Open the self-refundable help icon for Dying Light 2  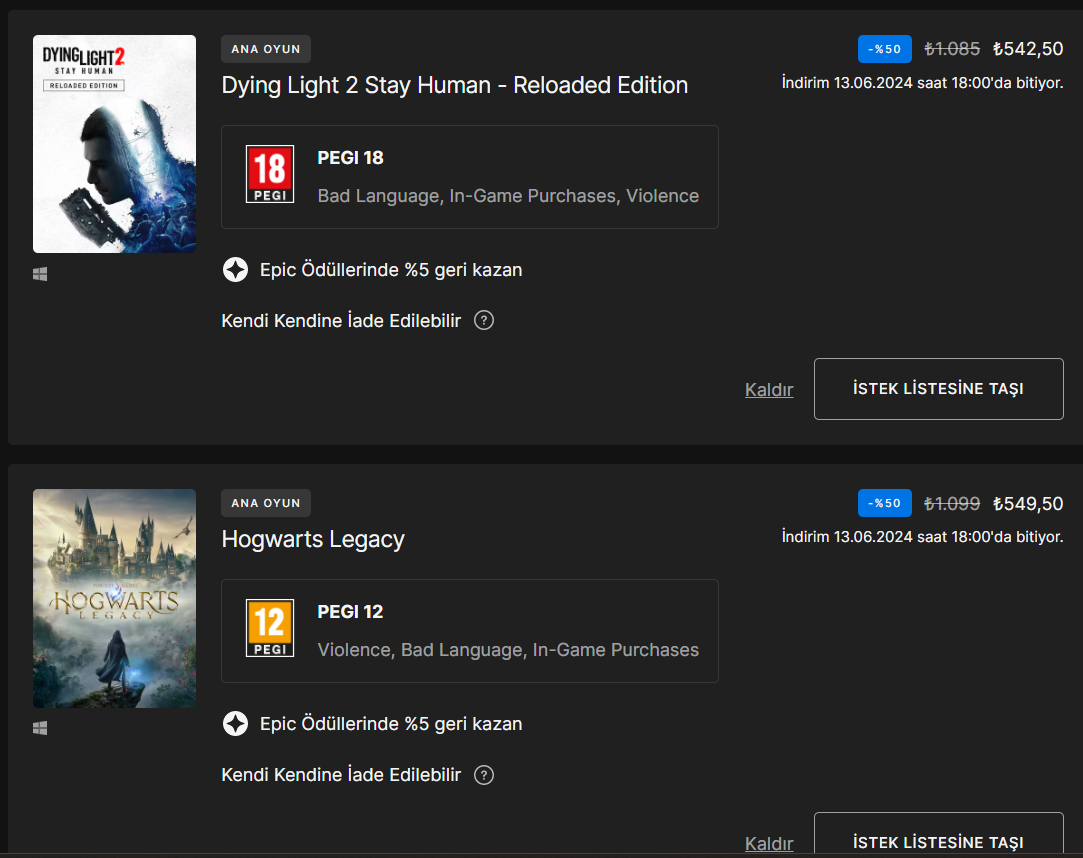pyautogui.click(x=483, y=321)
